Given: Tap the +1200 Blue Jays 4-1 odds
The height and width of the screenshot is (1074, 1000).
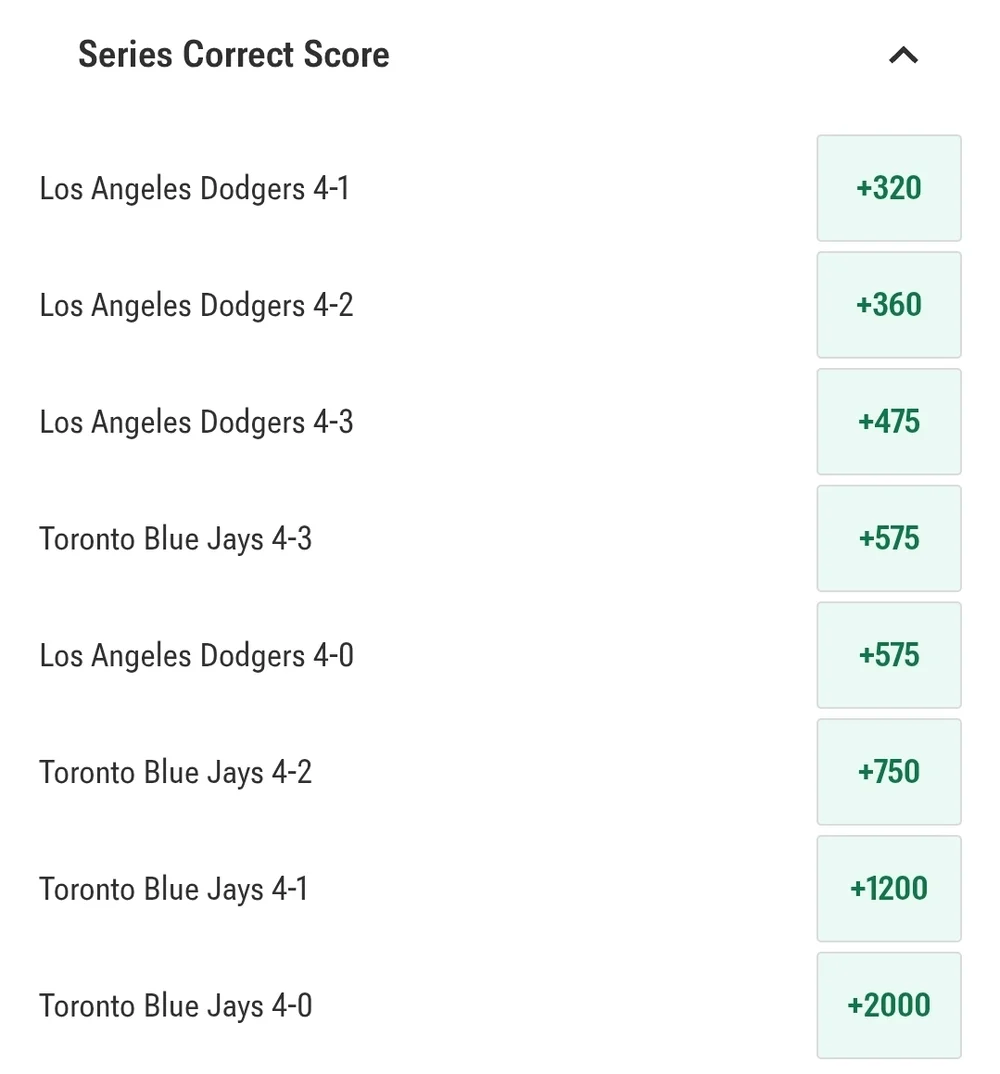Looking at the screenshot, I should 888,889.
